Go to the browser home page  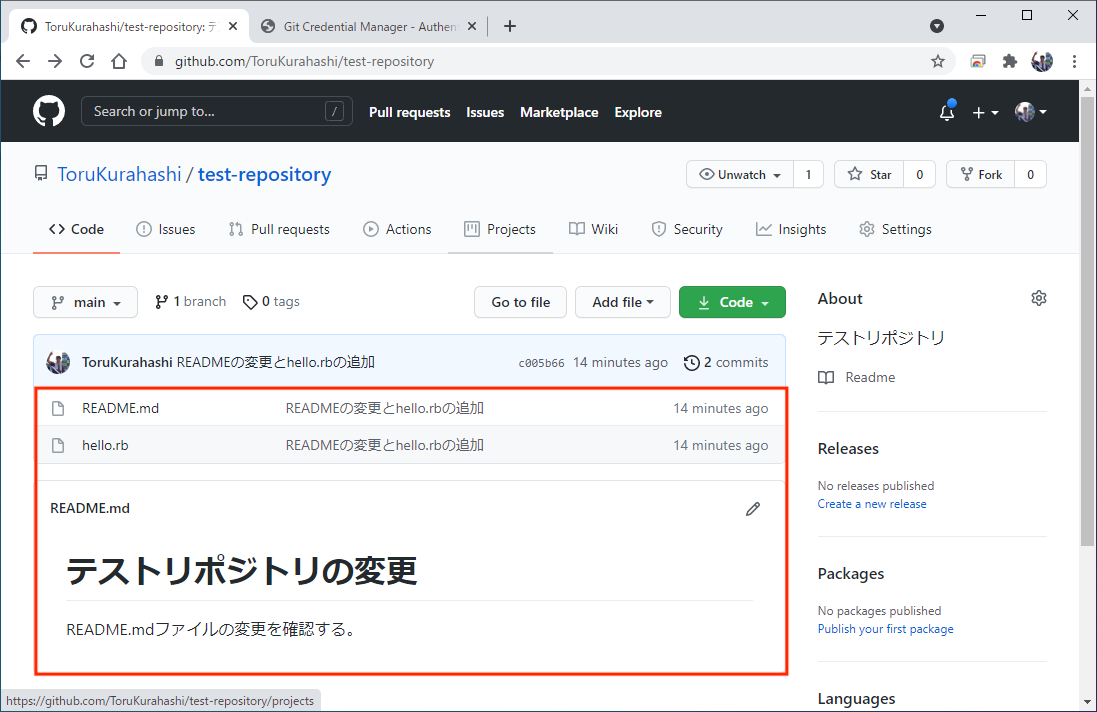(x=119, y=62)
